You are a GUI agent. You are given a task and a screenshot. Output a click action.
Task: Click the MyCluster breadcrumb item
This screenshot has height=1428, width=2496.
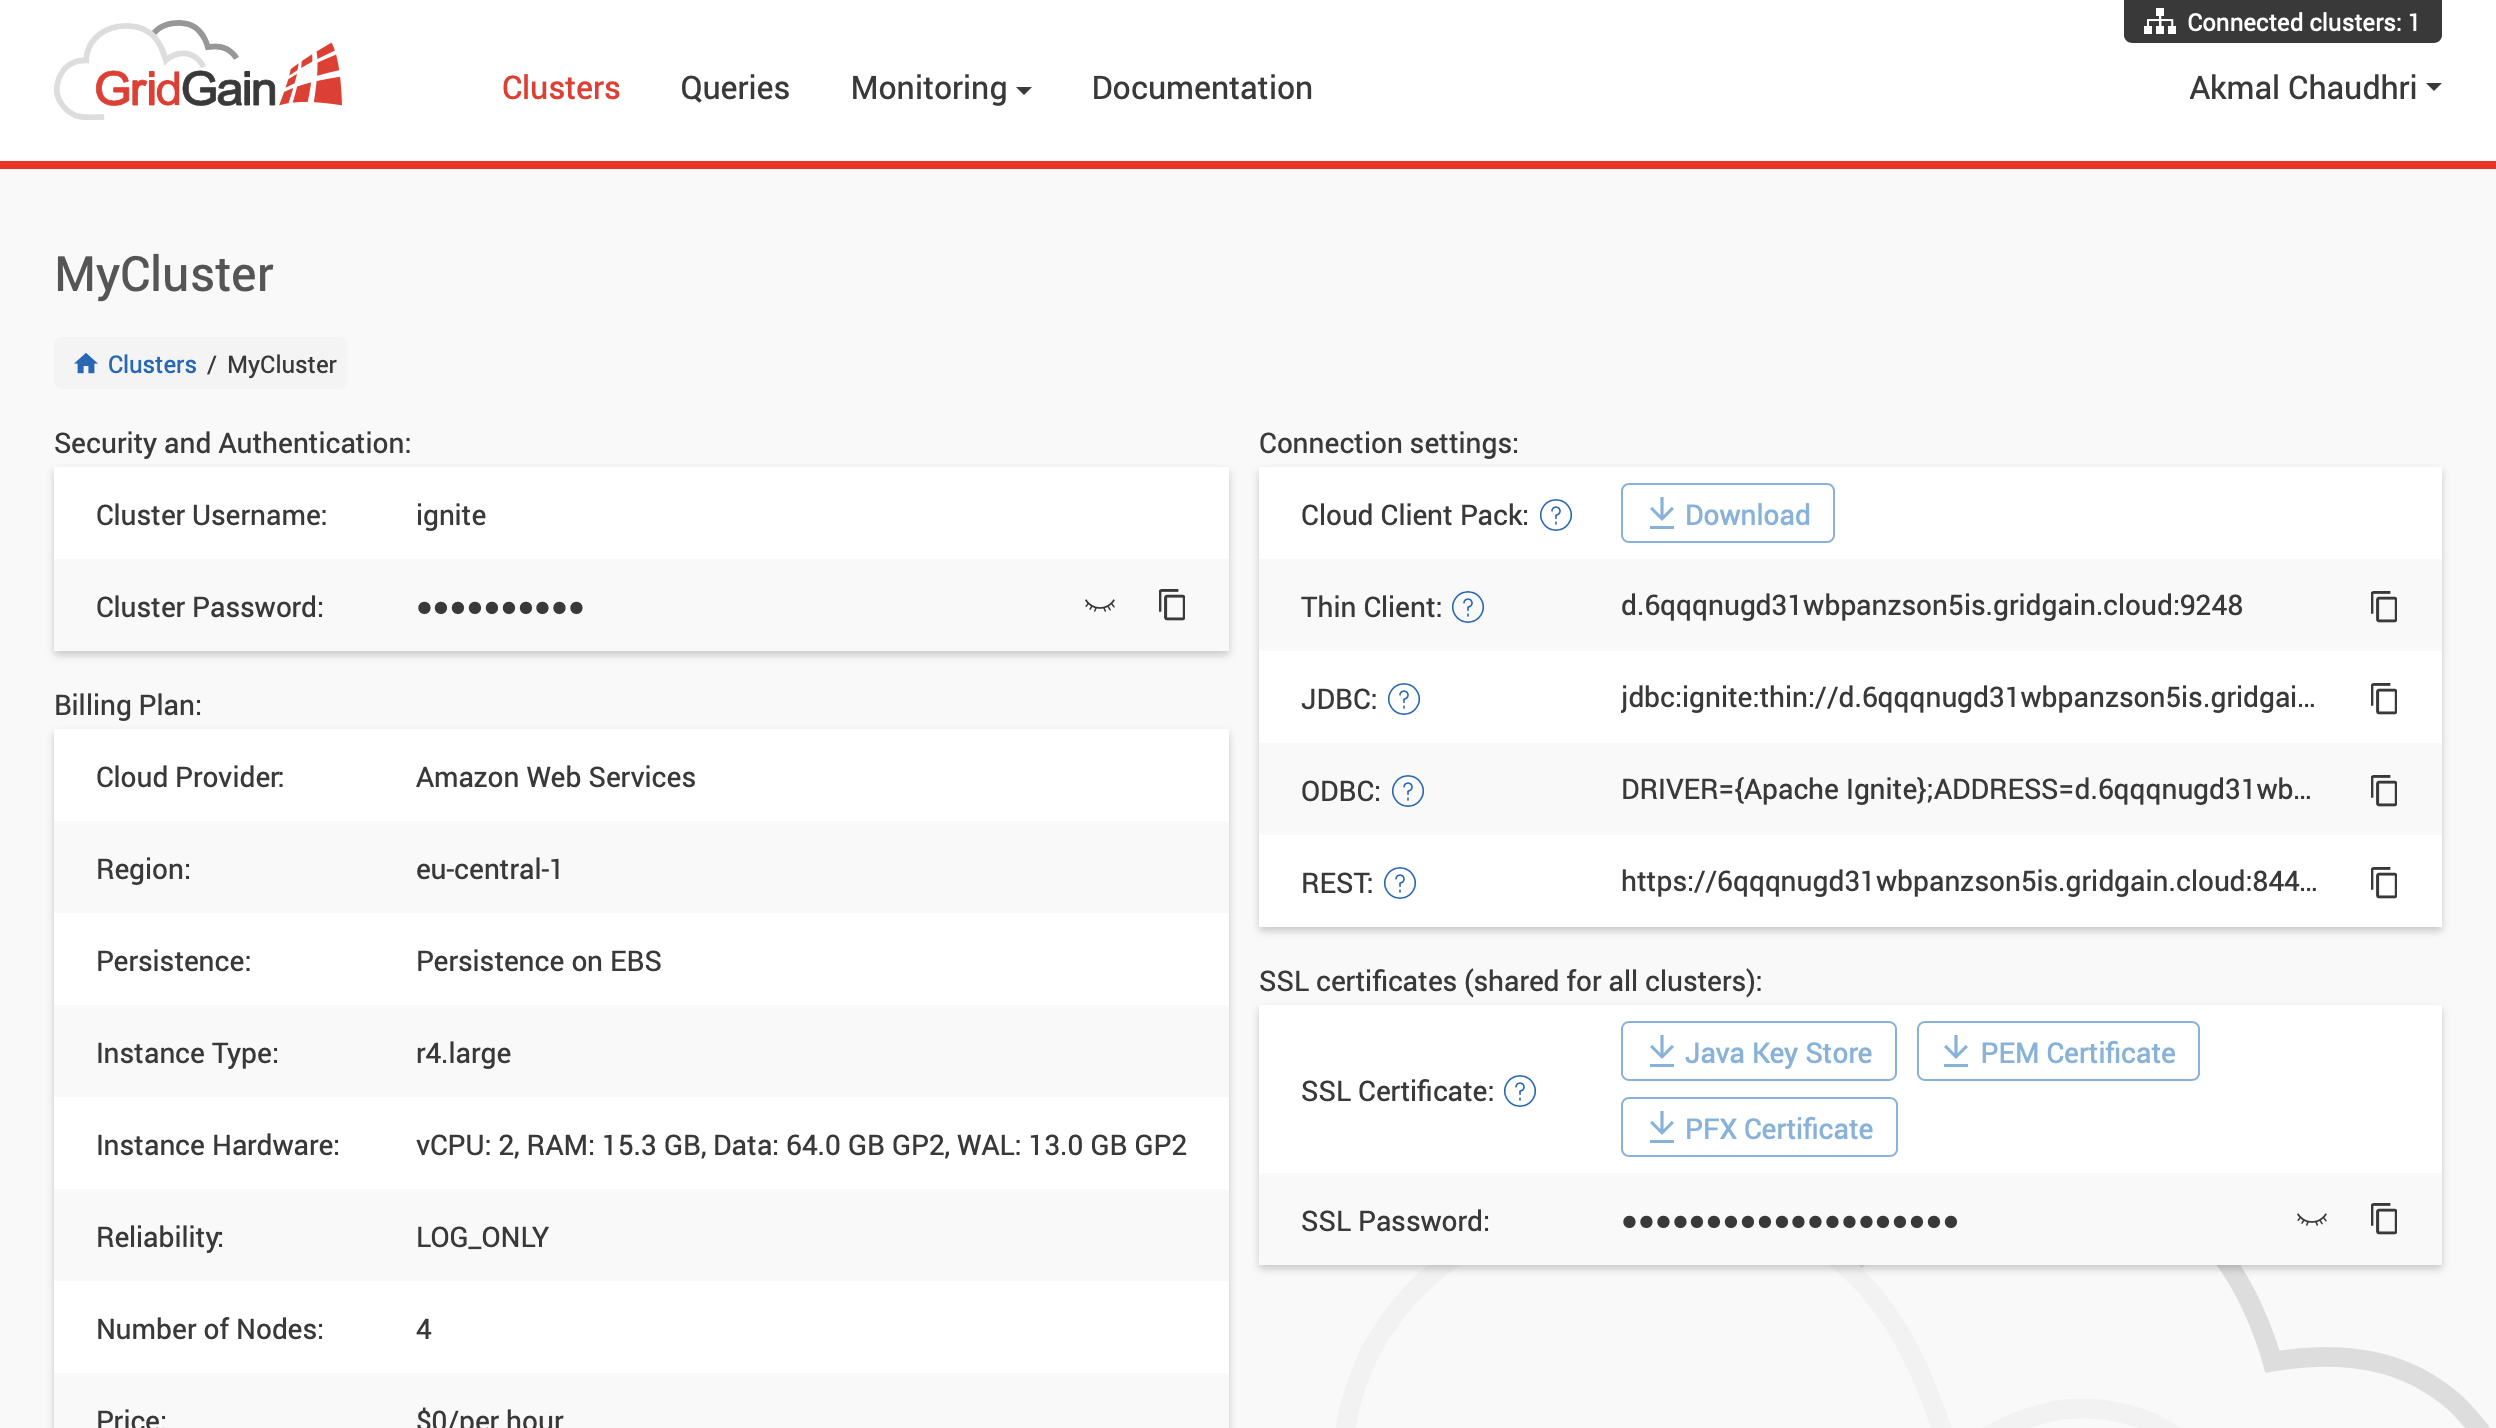[x=282, y=364]
